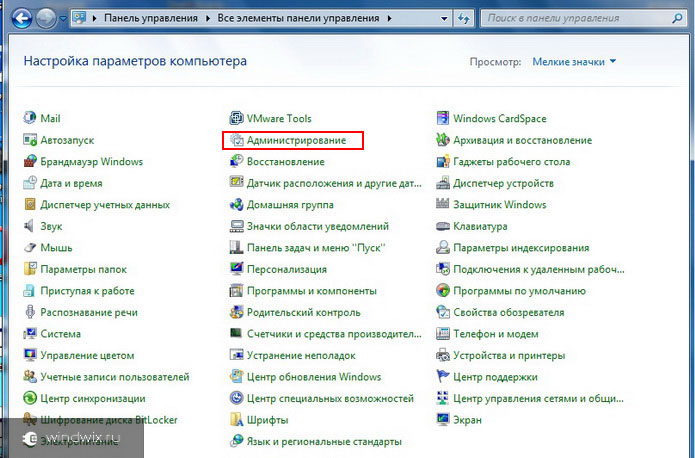Click the Forward navigation button
The image size is (695, 458).
point(46,18)
